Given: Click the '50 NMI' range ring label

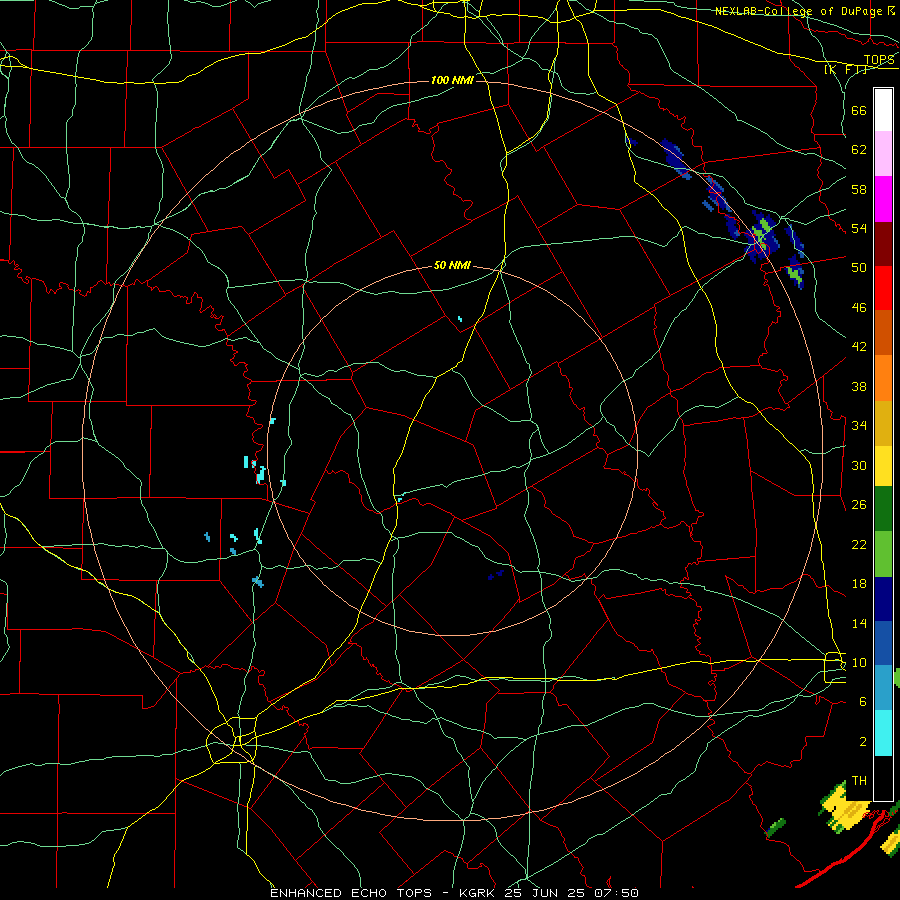Looking at the screenshot, I should [x=452, y=265].
